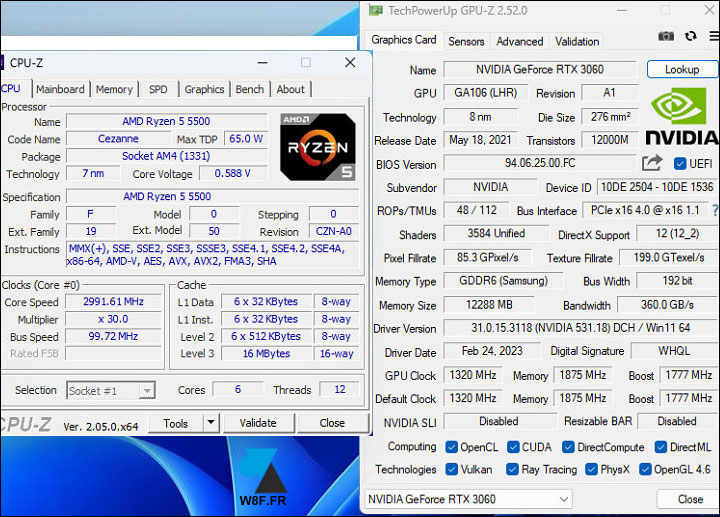The height and width of the screenshot is (517, 720).
Task: Click Level 3 cache value 16 MBytes
Action: (266, 354)
